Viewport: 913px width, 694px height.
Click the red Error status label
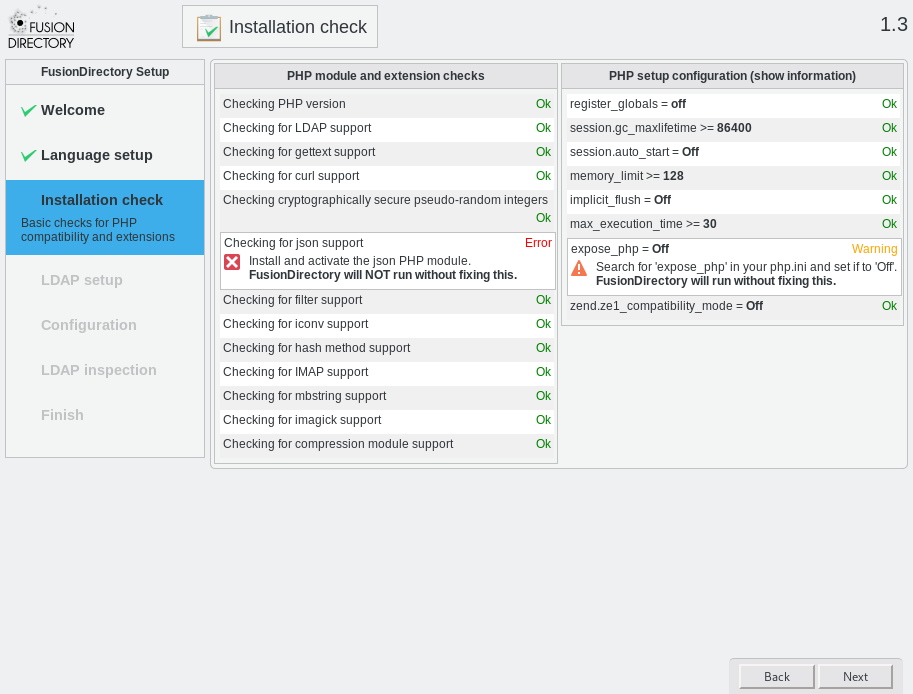coord(538,243)
